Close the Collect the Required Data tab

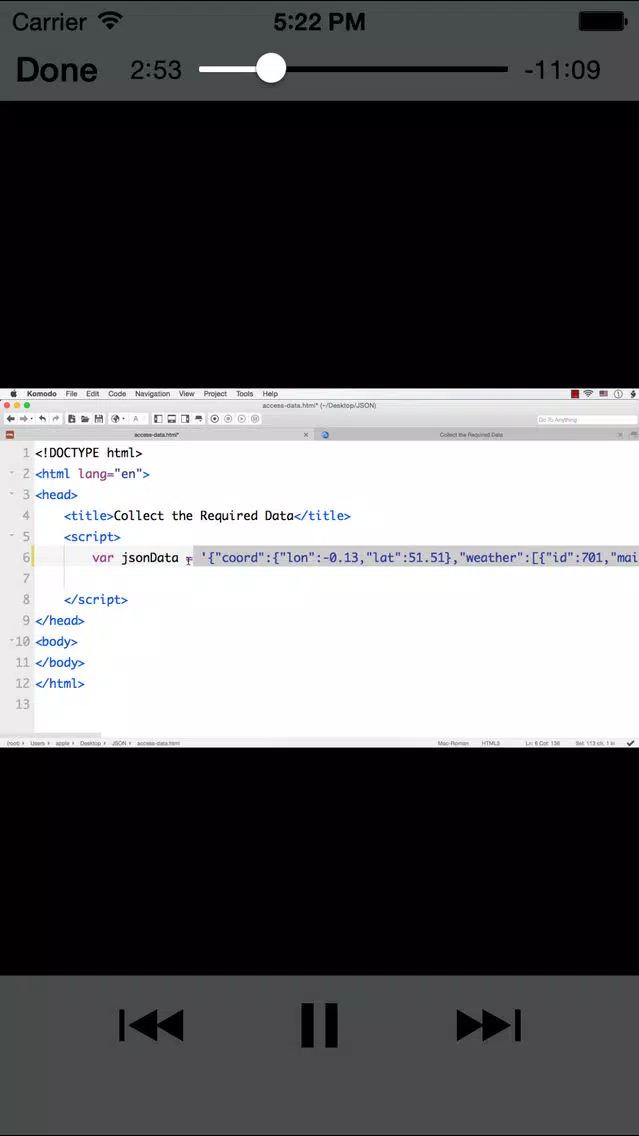[x=620, y=435]
